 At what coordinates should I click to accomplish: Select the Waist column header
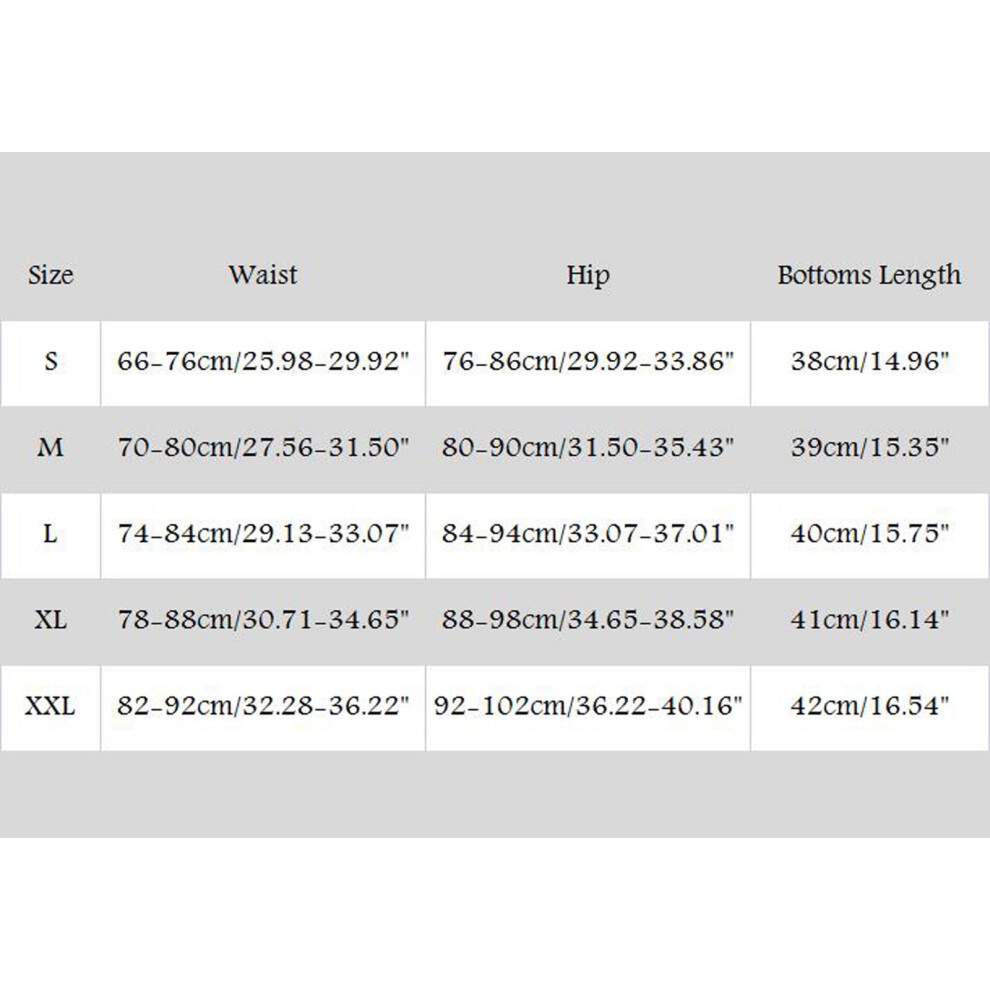click(x=263, y=275)
